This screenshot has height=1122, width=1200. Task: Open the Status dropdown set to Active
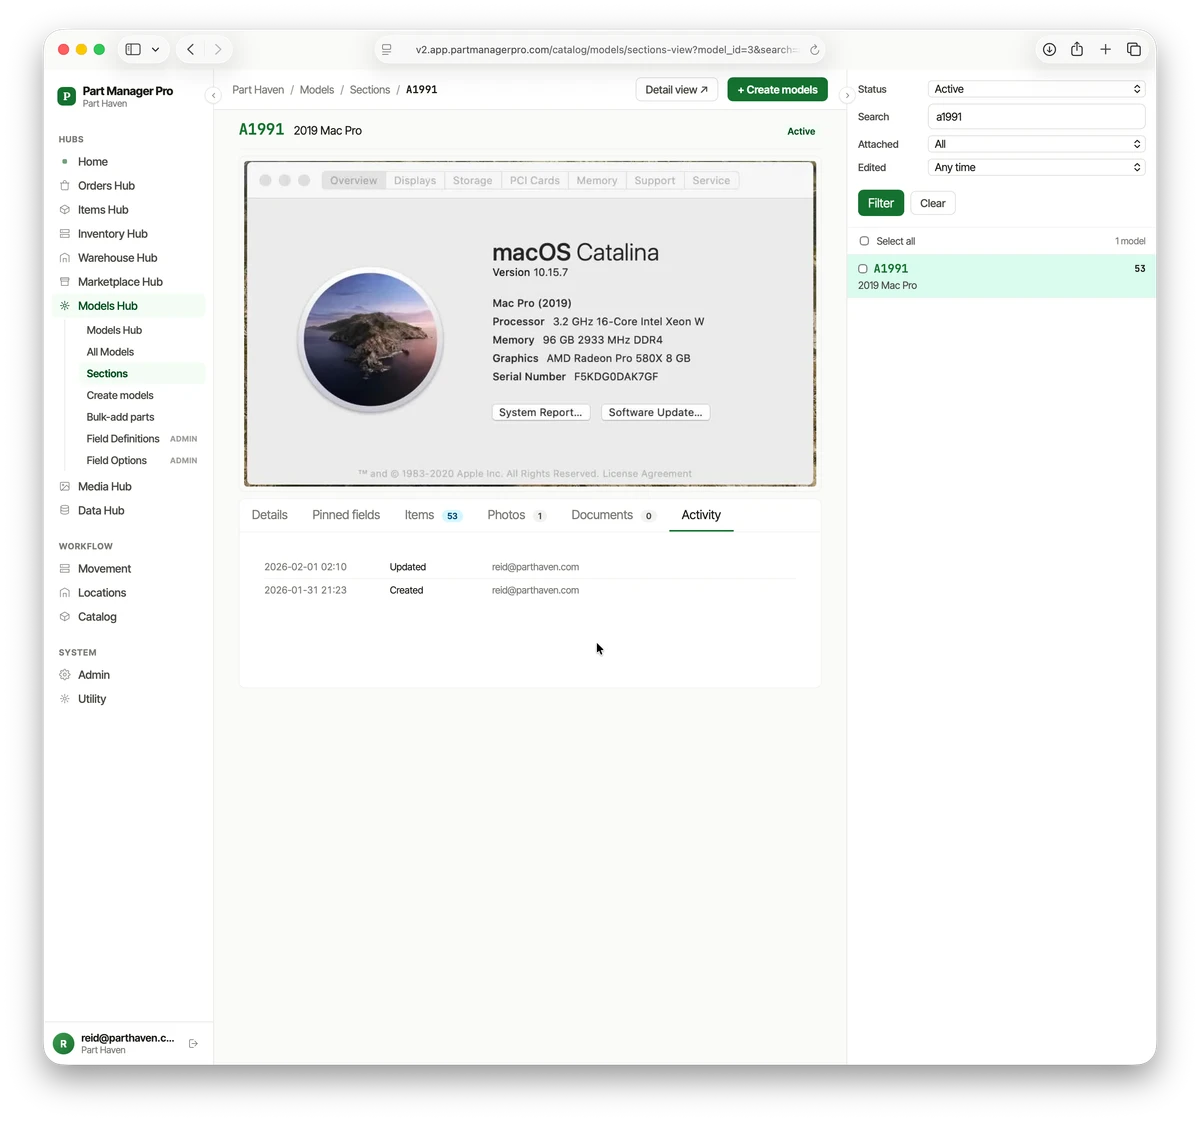point(1037,89)
